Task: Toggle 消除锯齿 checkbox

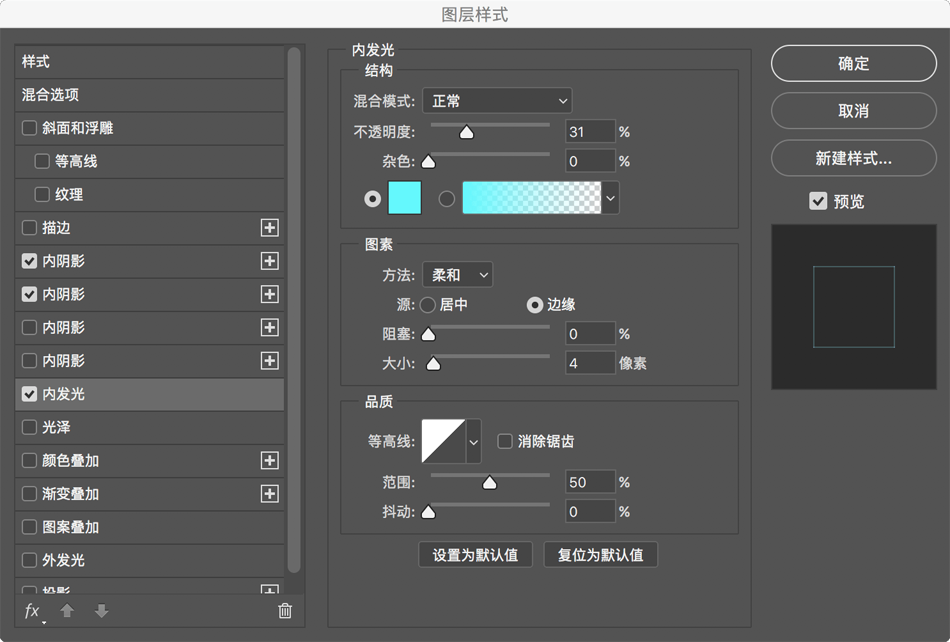Action: [505, 441]
